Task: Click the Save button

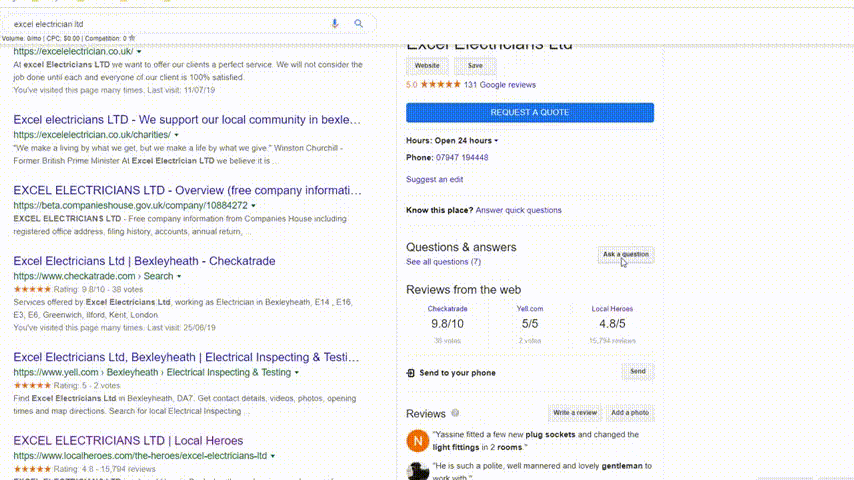Action: point(475,65)
